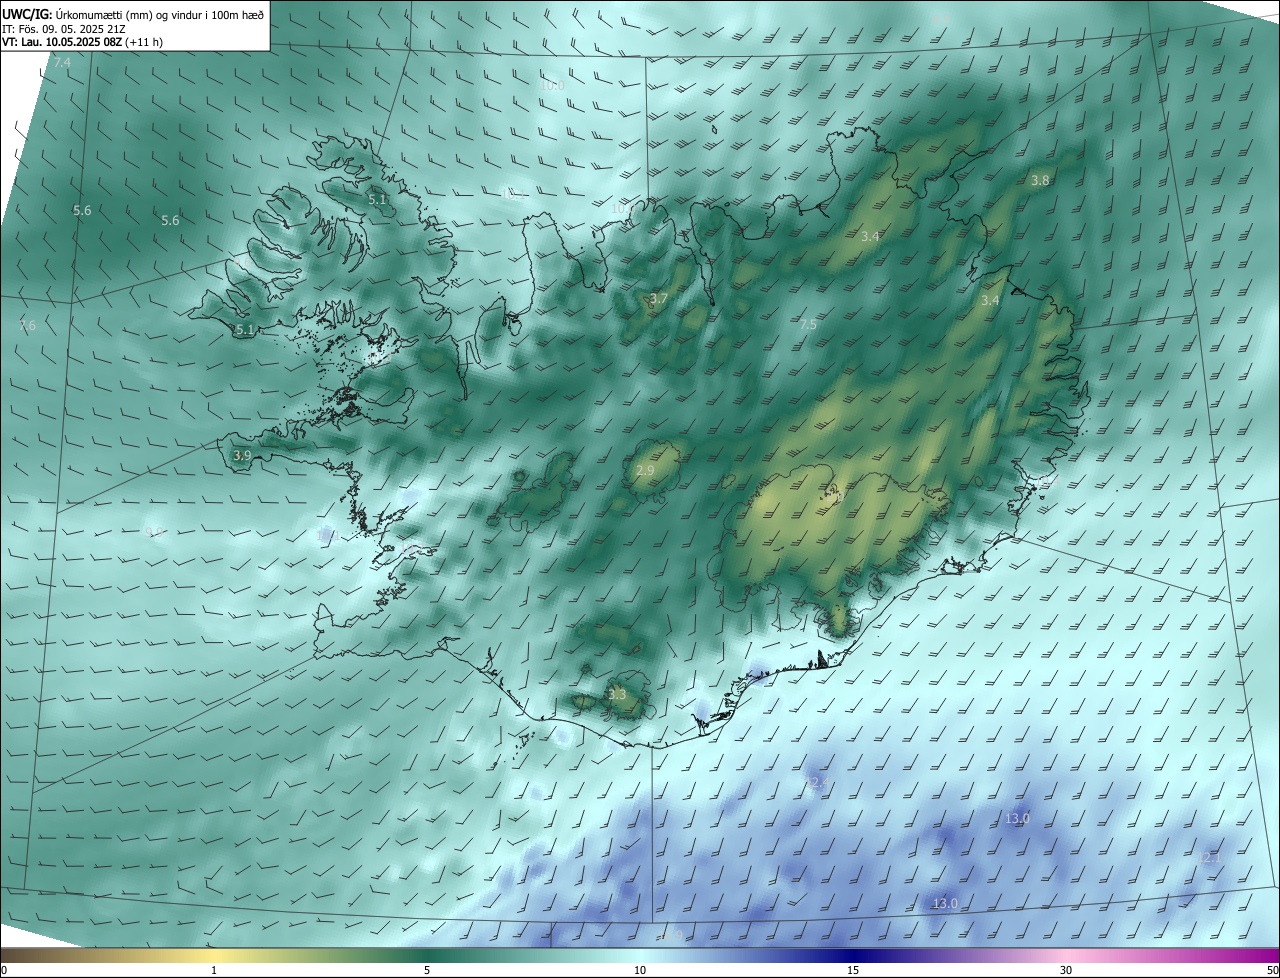This screenshot has width=1280, height=978.
Task: Click the 'IT: Fös. 09. 05. 2025 21Z' line
Action: pos(64,28)
